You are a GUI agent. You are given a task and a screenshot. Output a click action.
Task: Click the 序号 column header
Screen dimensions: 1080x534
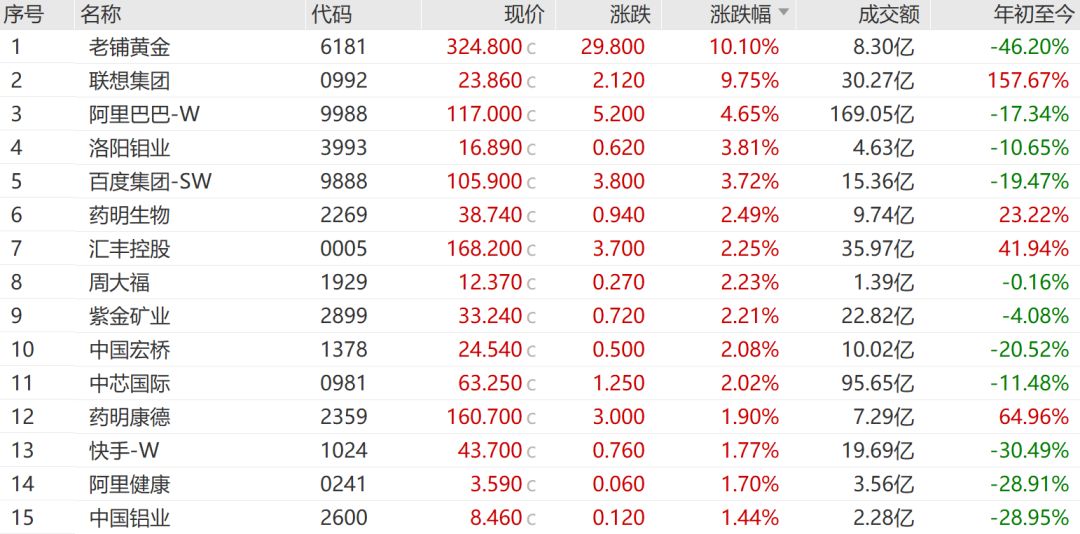point(23,14)
